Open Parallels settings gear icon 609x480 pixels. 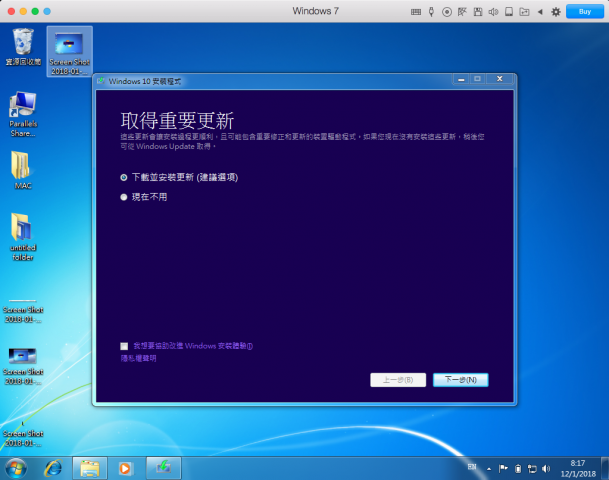coord(556,12)
